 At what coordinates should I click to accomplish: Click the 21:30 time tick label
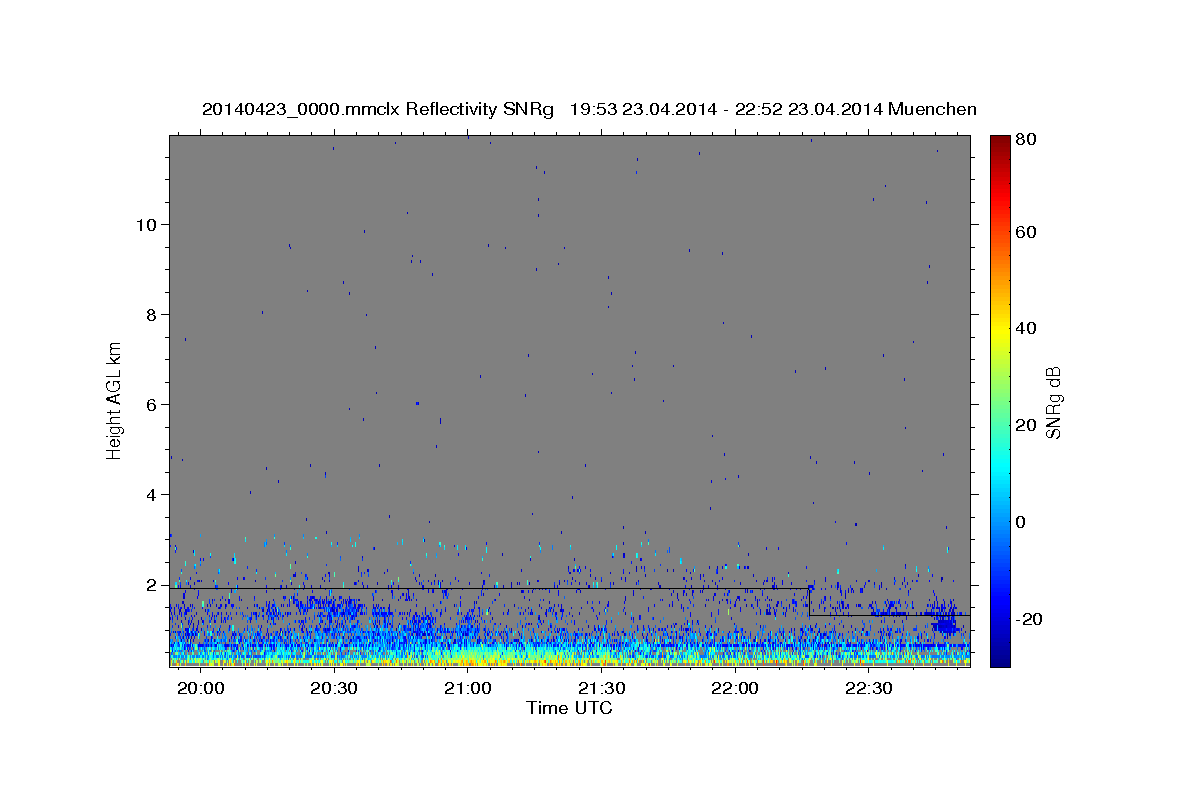602,689
